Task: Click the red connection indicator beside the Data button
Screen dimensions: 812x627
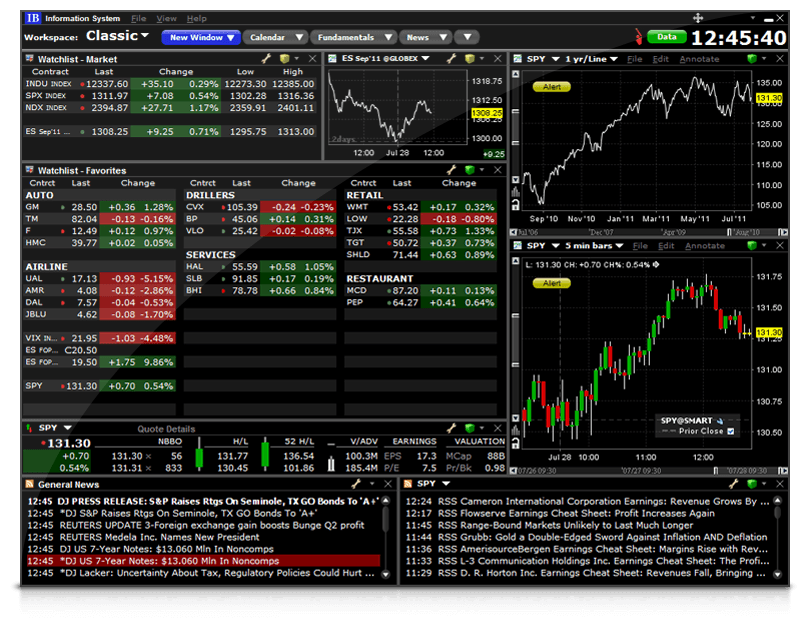Action: pyautogui.click(x=640, y=34)
